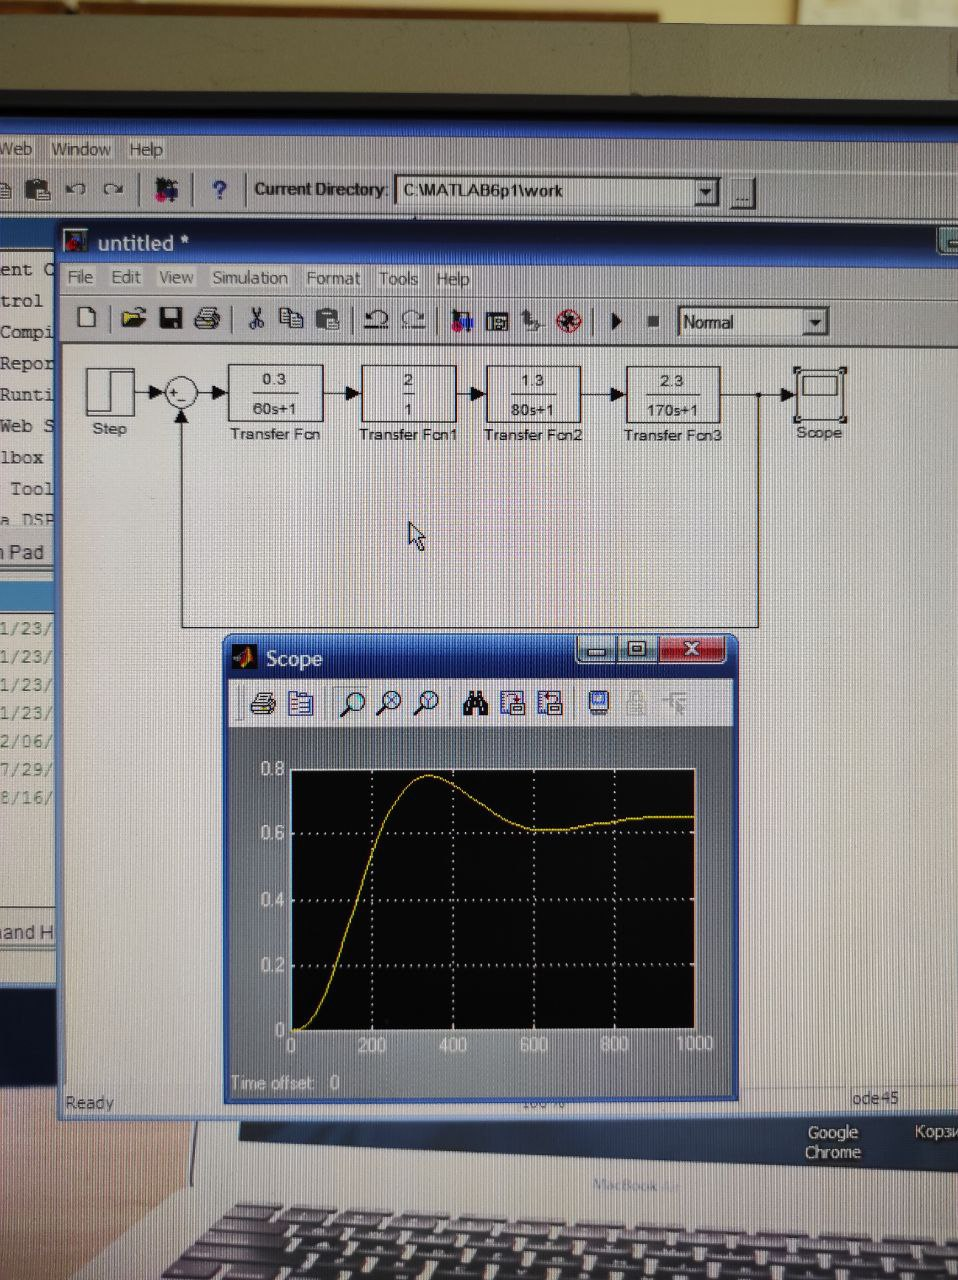The height and width of the screenshot is (1280, 958).
Task: Select the Transfer Fcn3 block 2.3/(170s+1)
Action: click(x=673, y=394)
